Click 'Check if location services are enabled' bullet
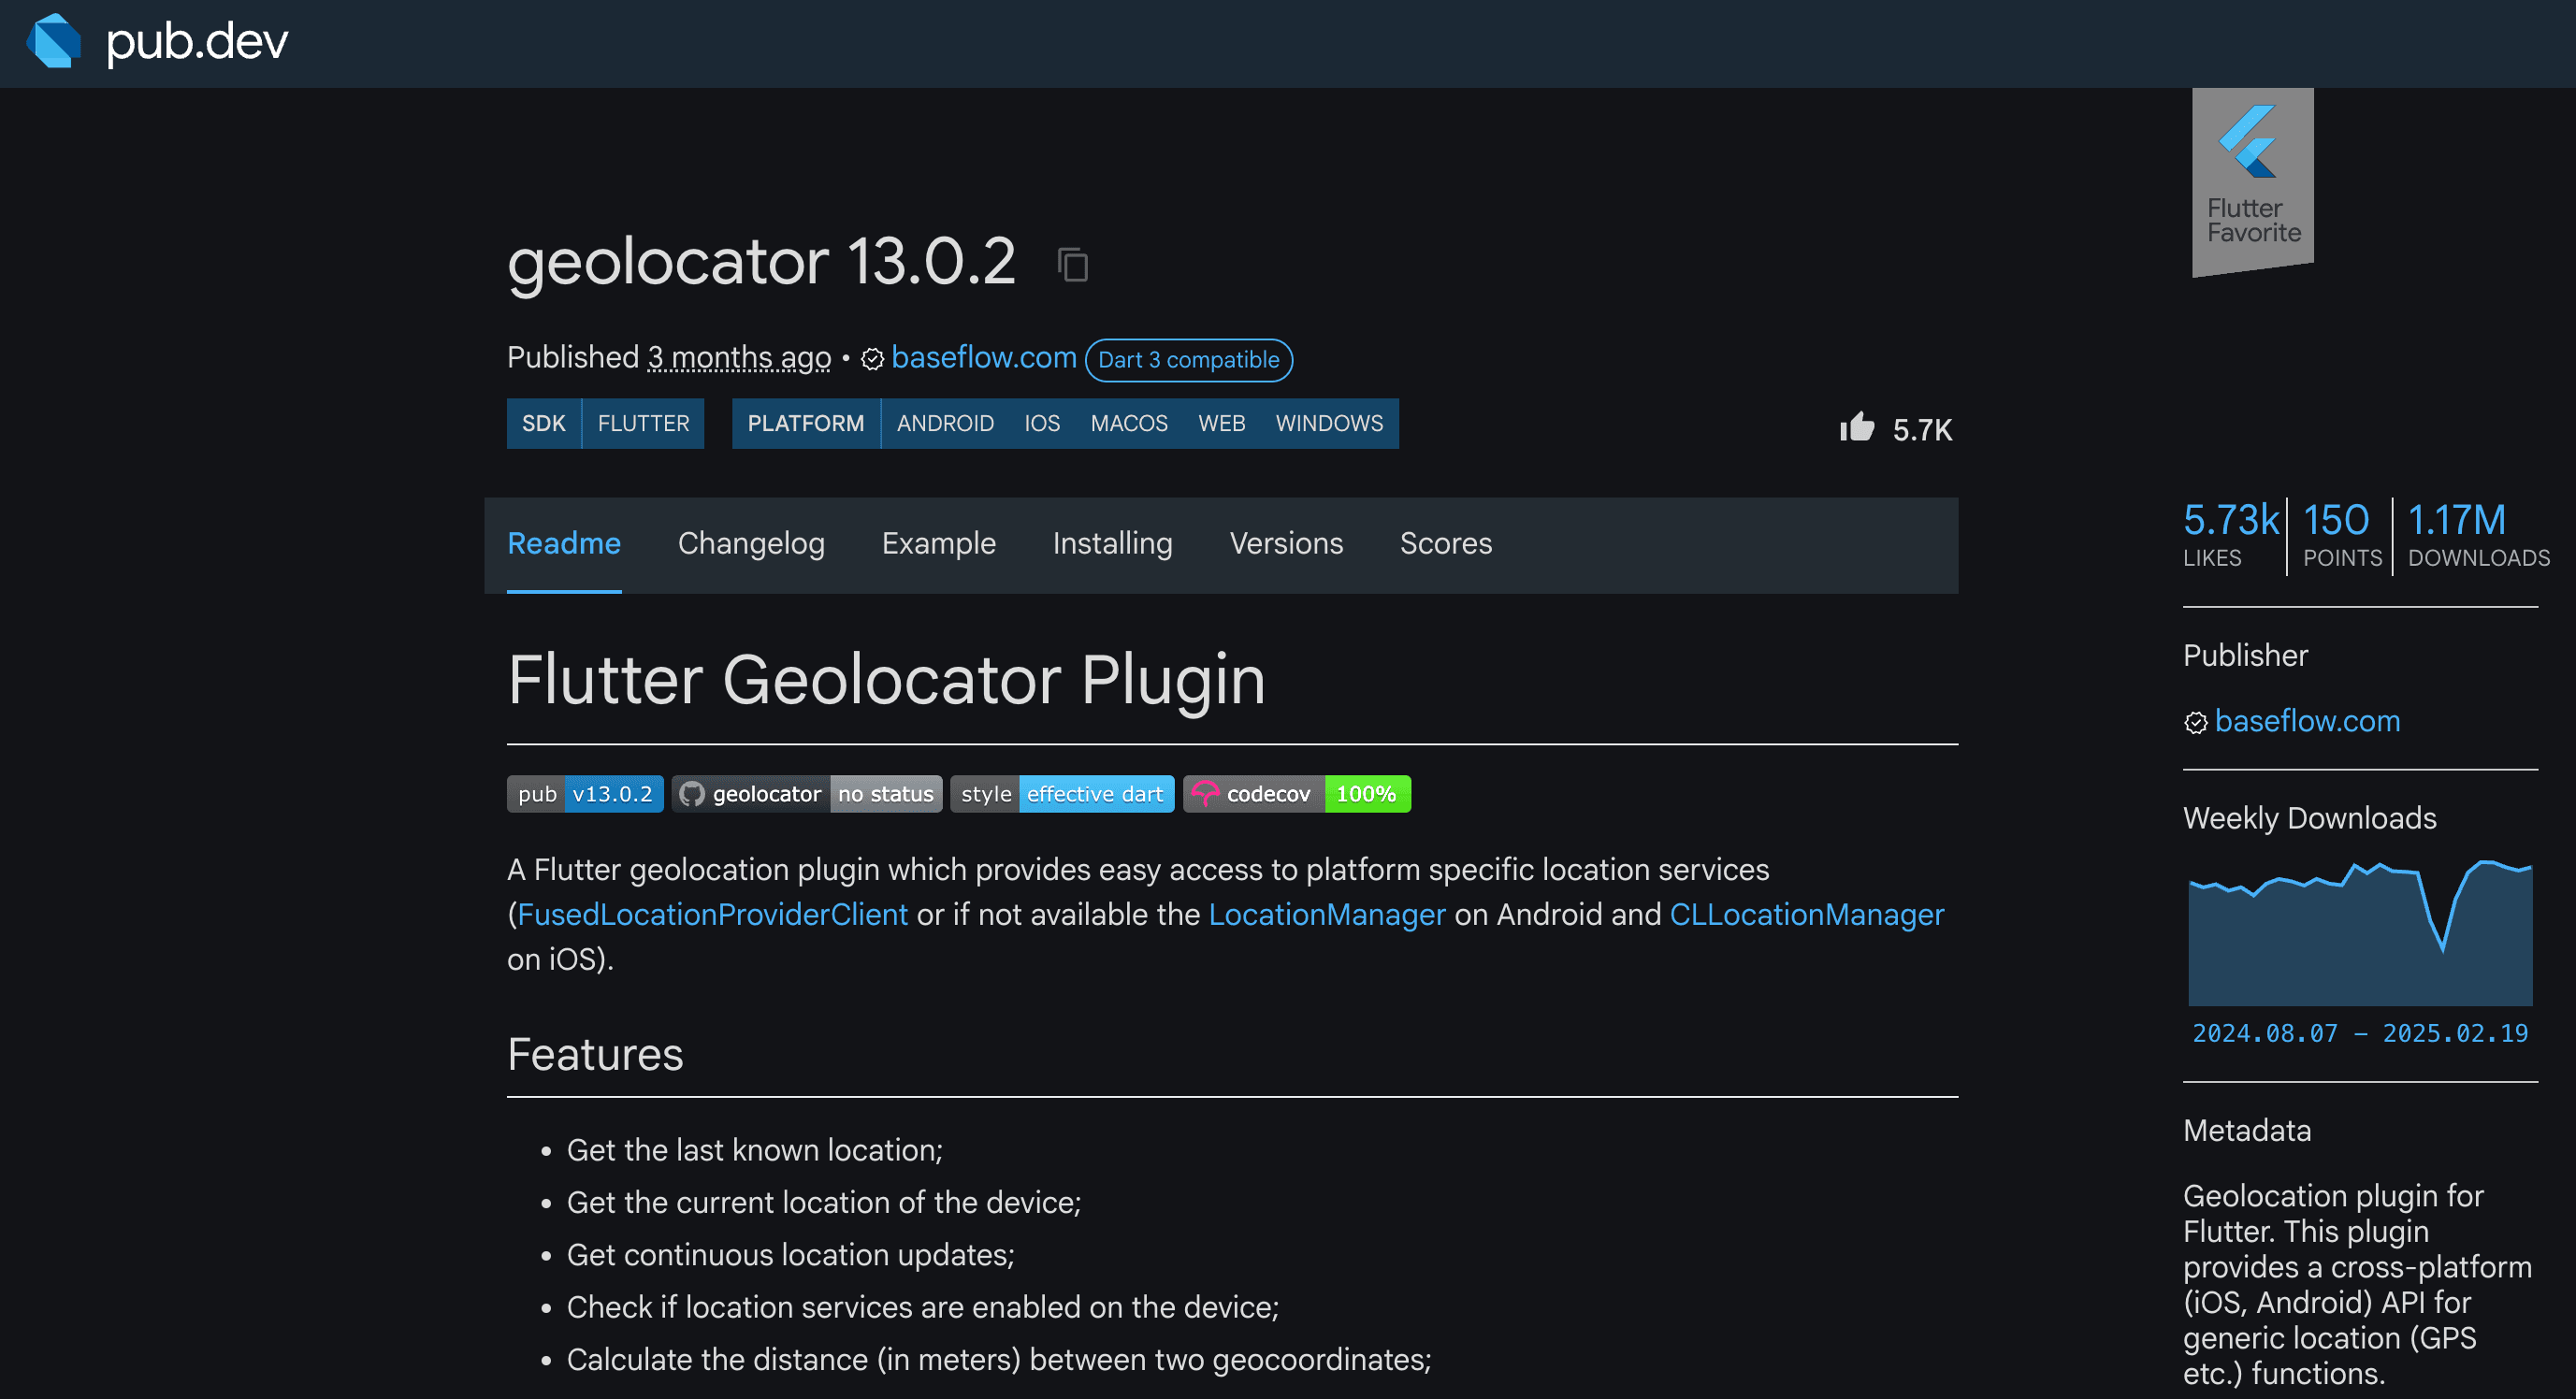 click(x=922, y=1307)
